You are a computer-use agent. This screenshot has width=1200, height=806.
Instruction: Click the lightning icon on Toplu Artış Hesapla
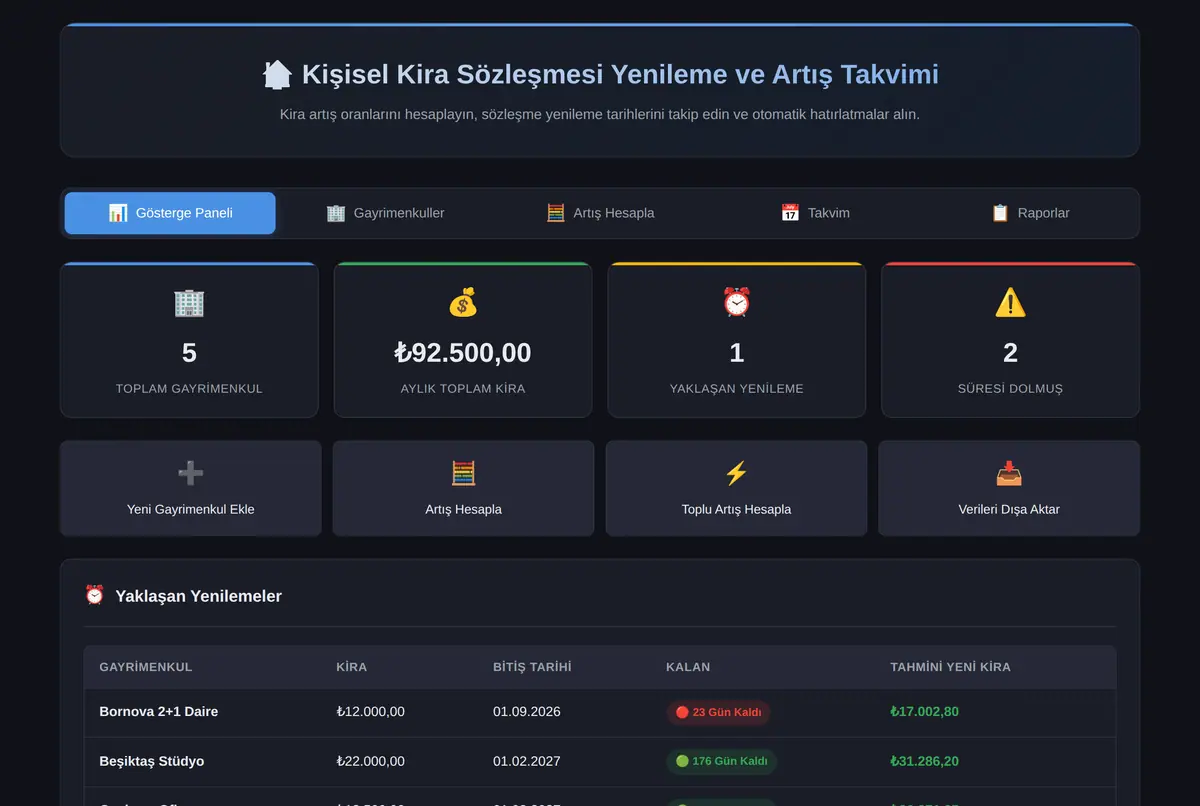pos(736,473)
